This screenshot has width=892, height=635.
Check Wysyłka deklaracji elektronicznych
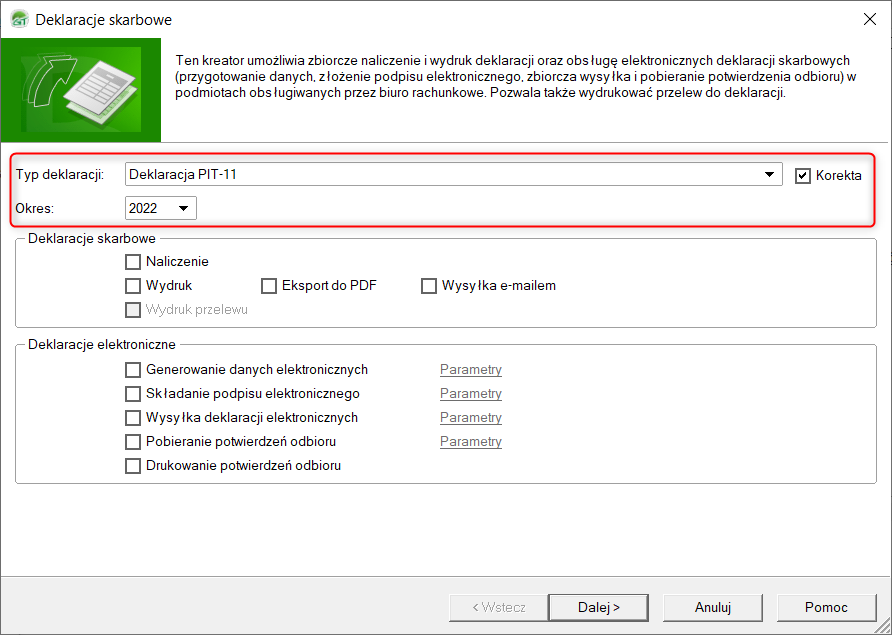tap(133, 418)
